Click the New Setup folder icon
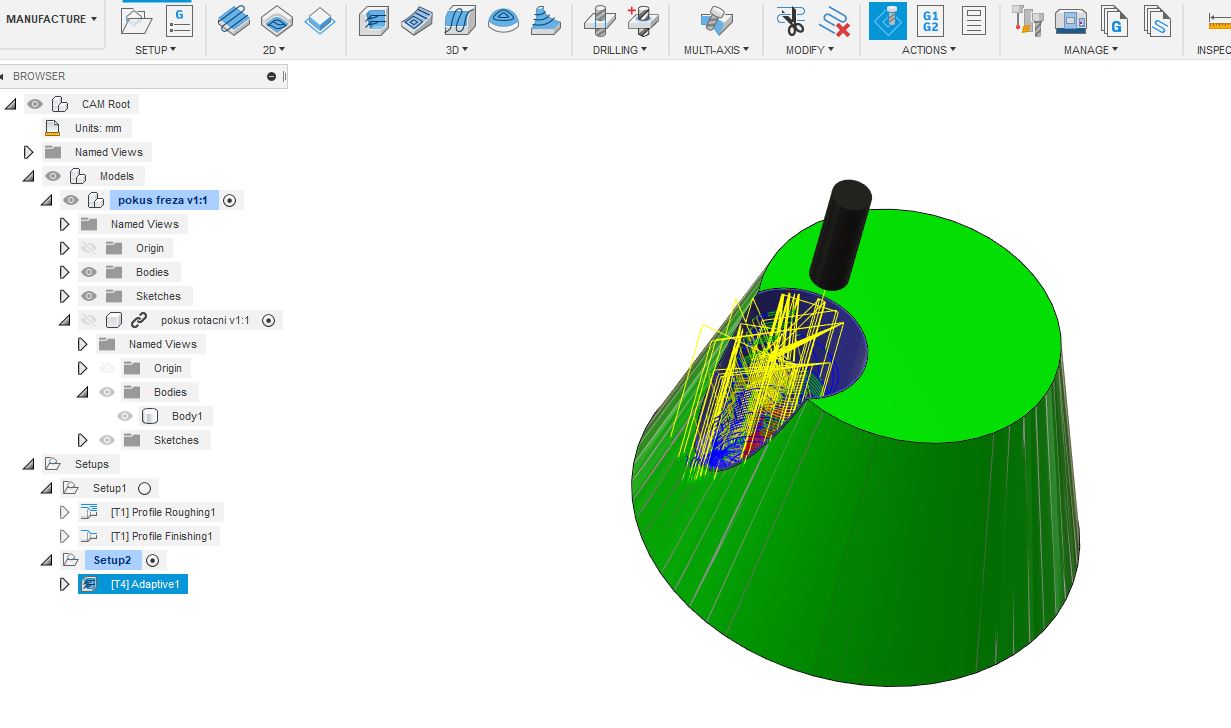Image resolution: width=1231 pixels, height=728 pixels. click(x=137, y=20)
